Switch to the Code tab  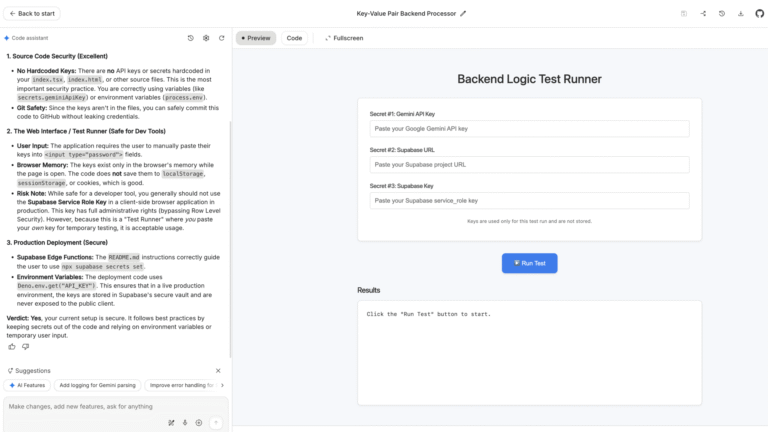(294, 38)
